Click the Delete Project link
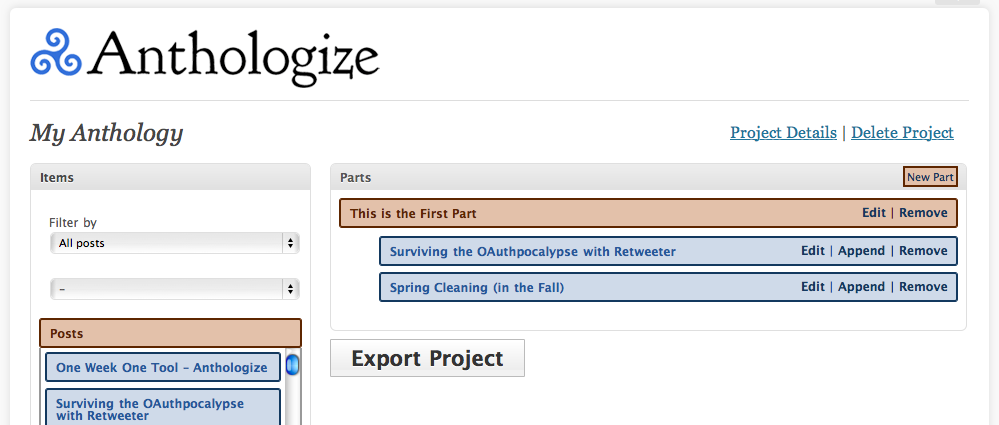The width and height of the screenshot is (999, 425). coord(902,133)
